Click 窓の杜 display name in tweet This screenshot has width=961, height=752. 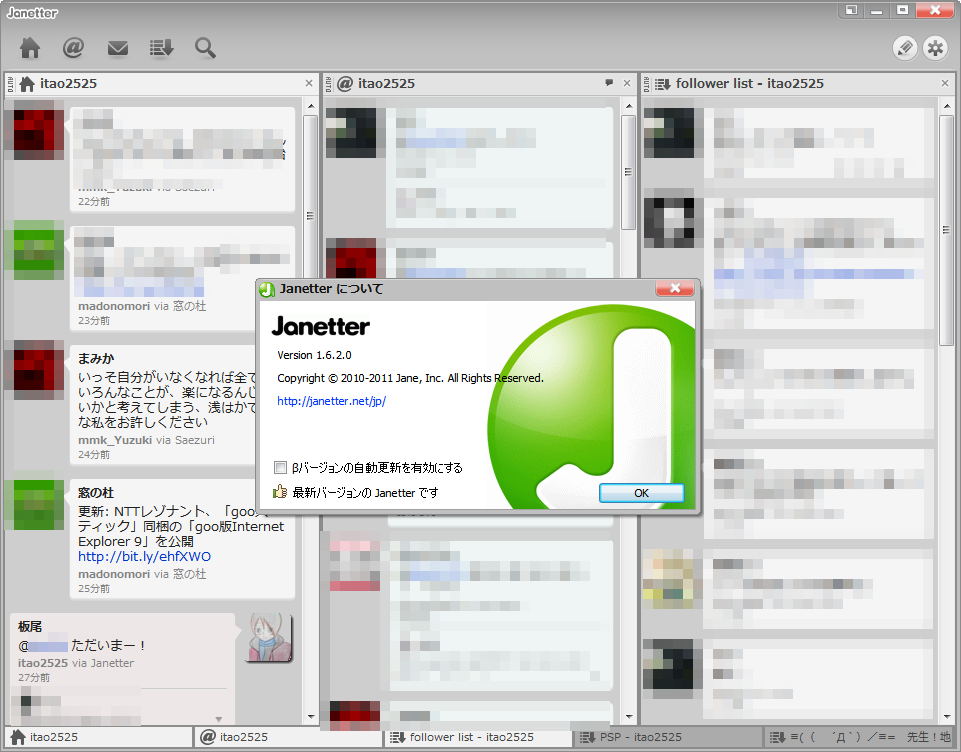pos(96,493)
